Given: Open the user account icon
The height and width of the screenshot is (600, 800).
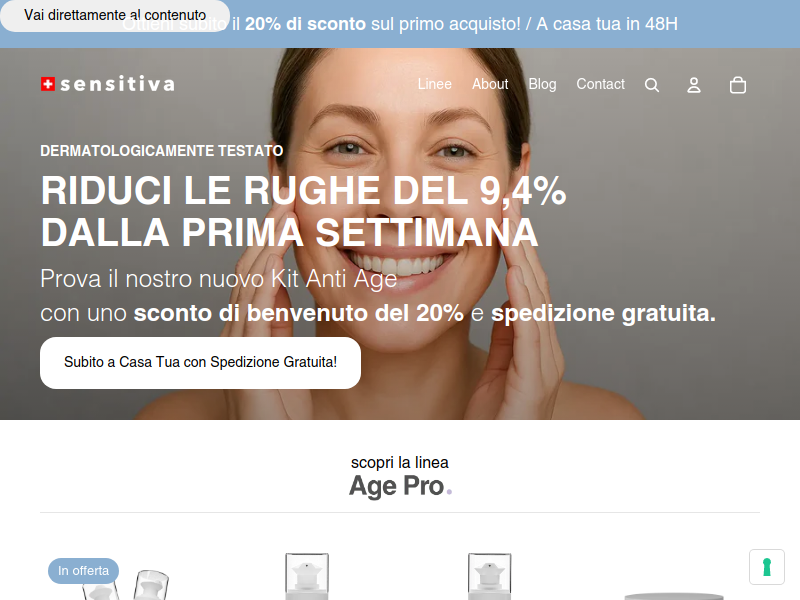Looking at the screenshot, I should coord(694,85).
